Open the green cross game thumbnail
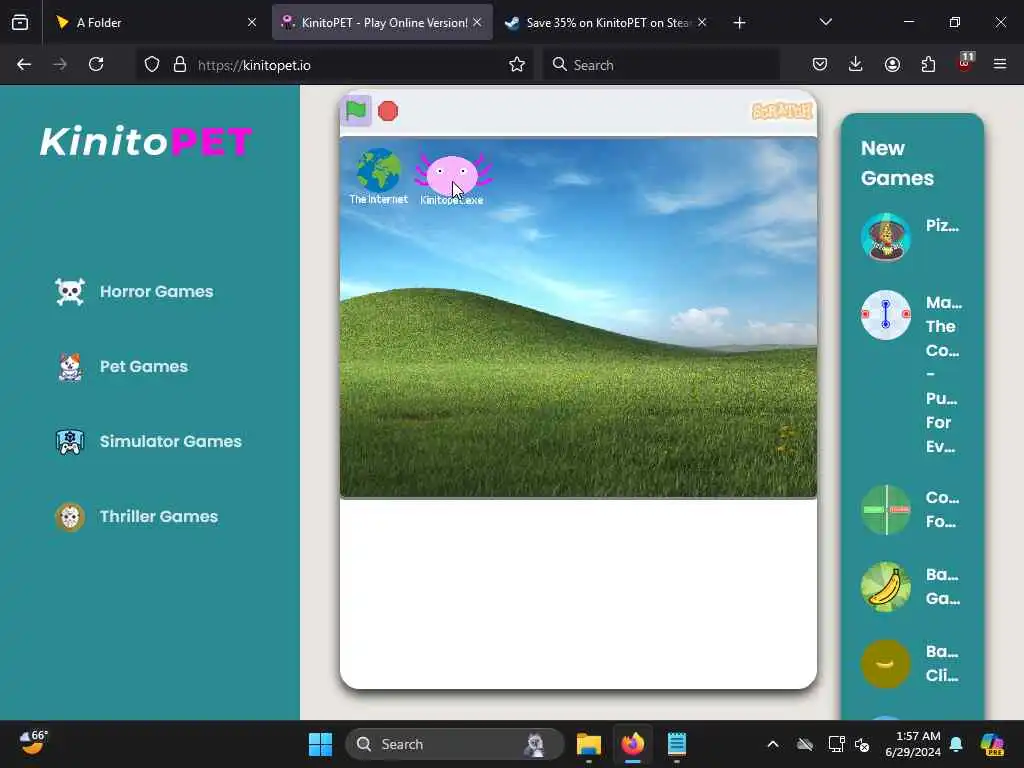The image size is (1024, 768). (x=886, y=509)
